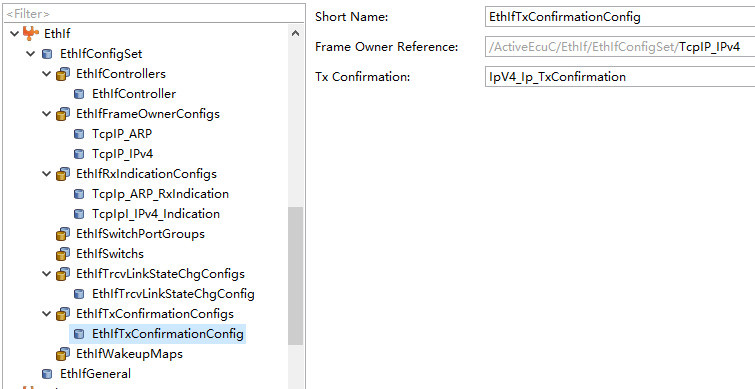Click the Short Name input field

(x=620, y=17)
